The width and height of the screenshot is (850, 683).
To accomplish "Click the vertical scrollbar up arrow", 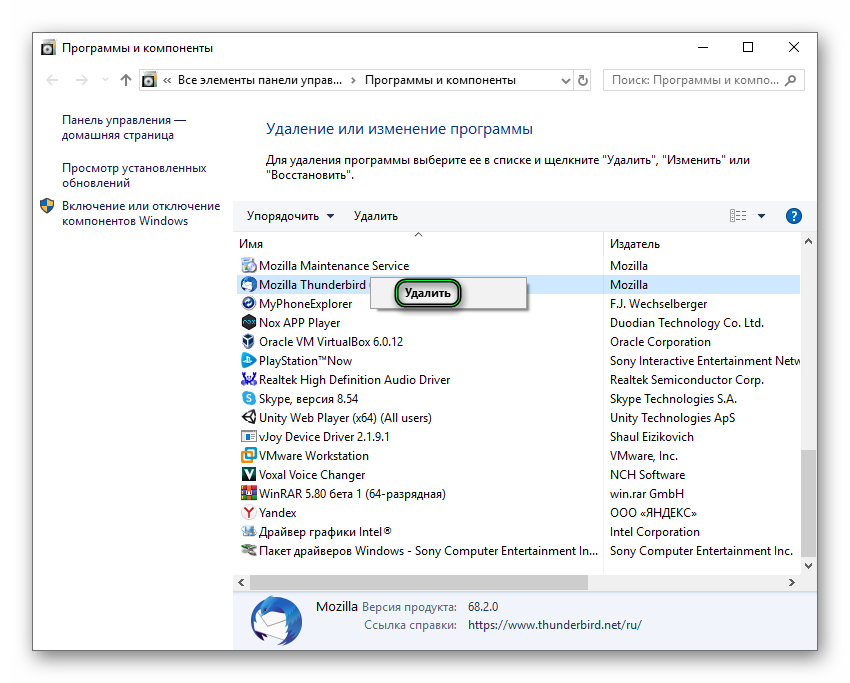I will (x=808, y=242).
